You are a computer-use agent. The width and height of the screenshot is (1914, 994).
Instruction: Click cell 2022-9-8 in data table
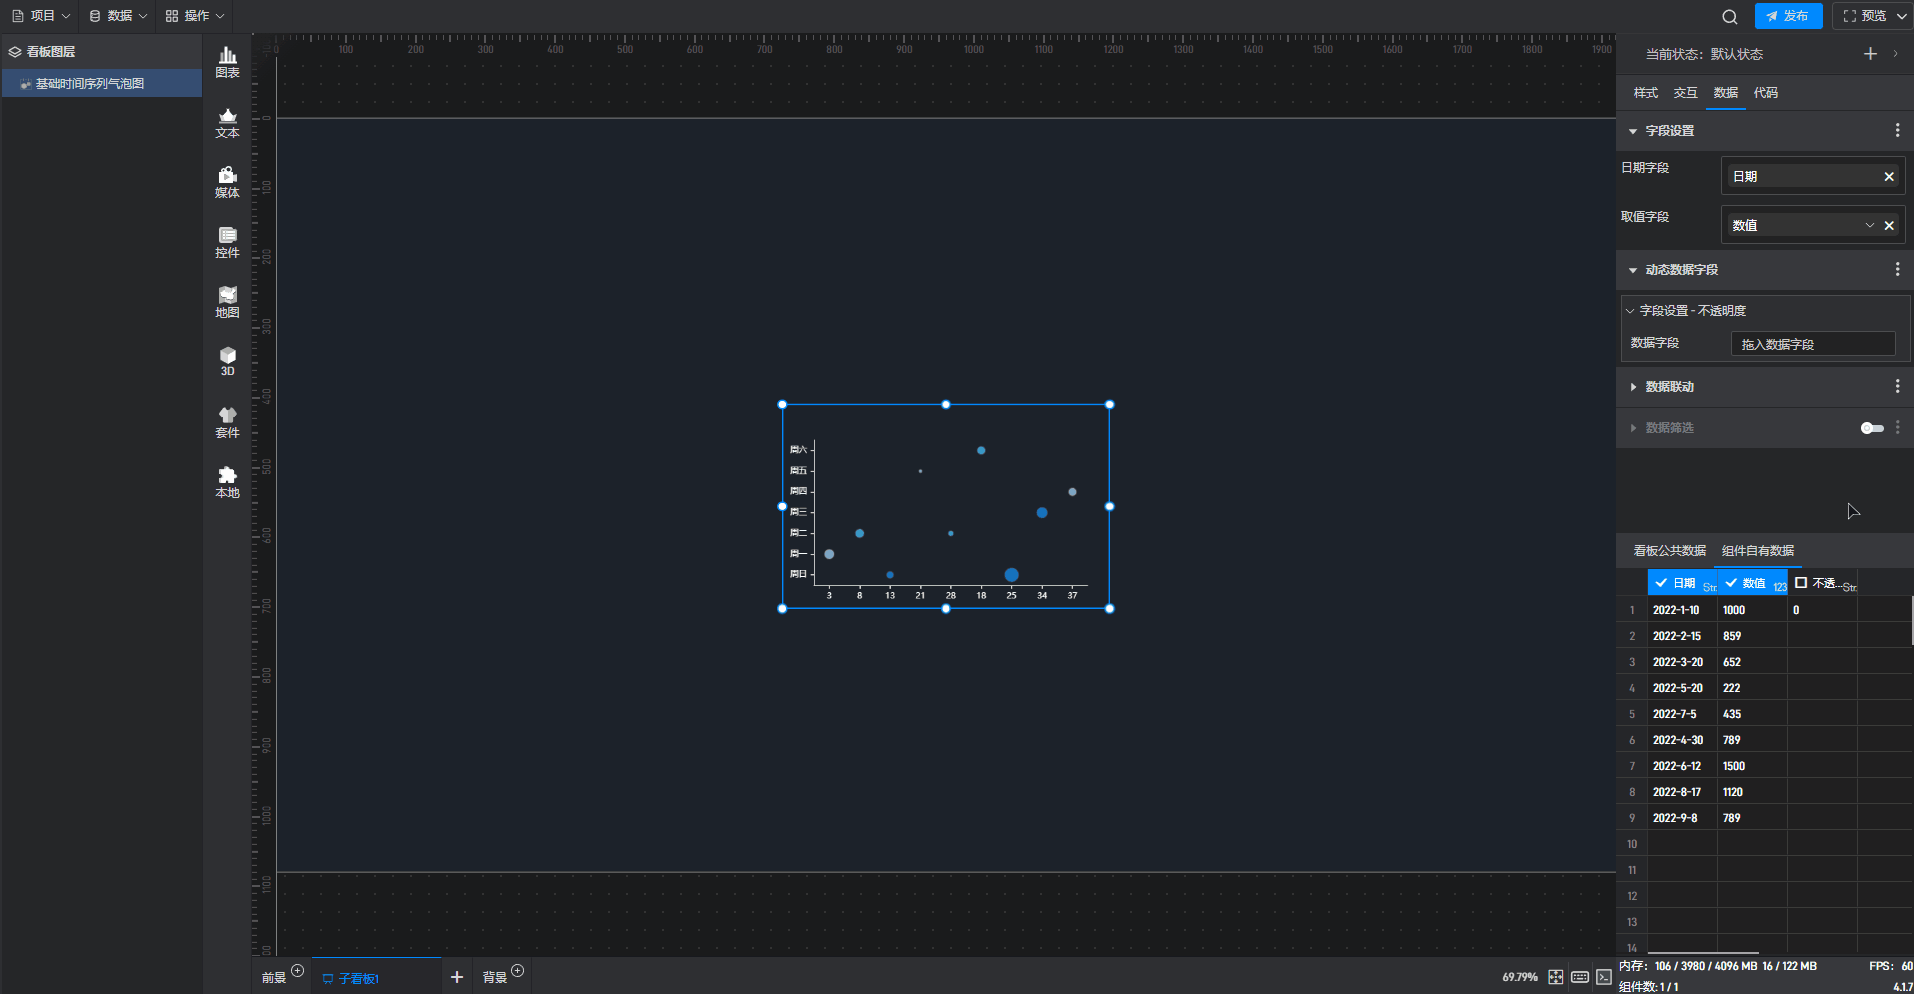1682,818
